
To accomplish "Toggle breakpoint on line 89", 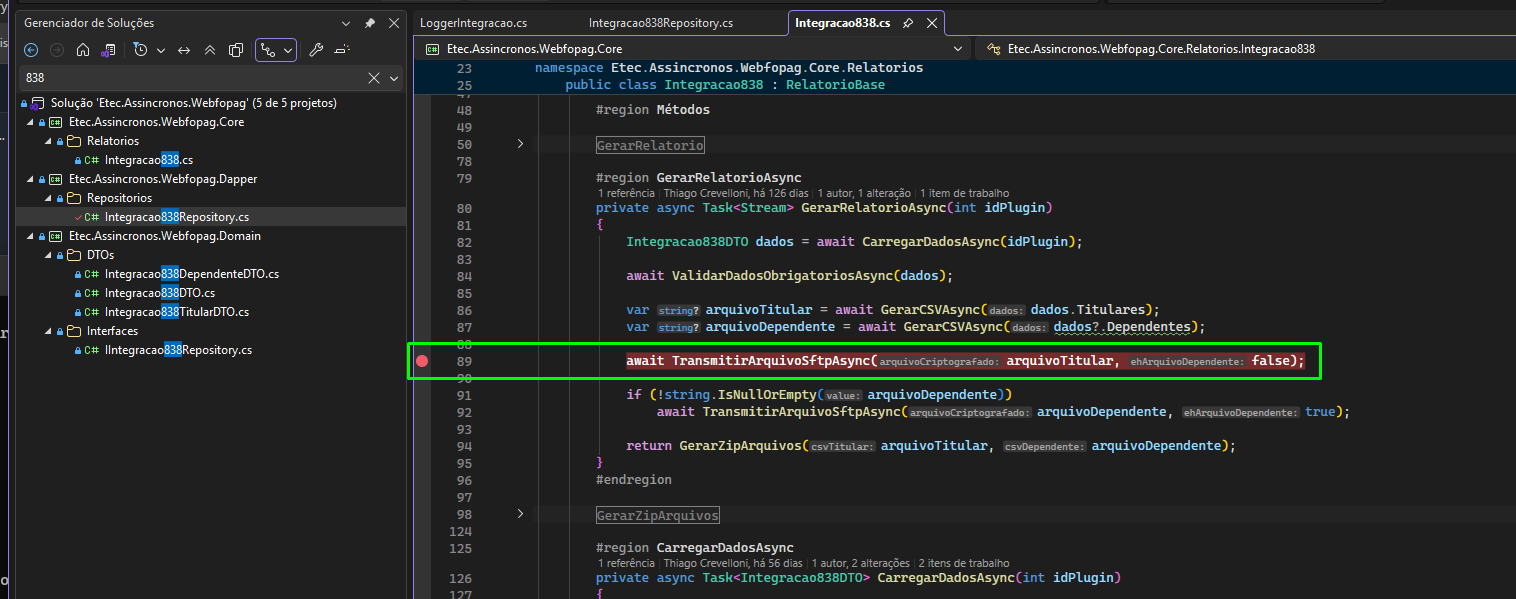I will pos(422,361).
